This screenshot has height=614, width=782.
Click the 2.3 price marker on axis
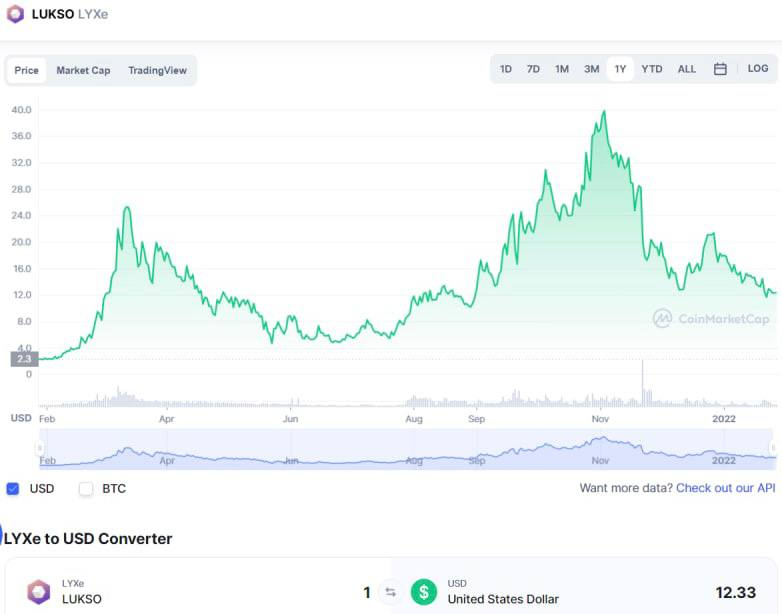24,359
